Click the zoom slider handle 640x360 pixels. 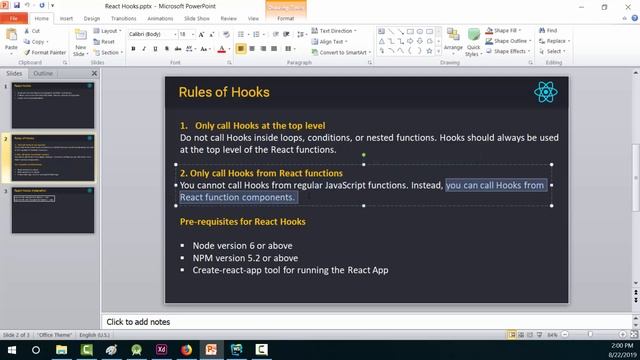[x=590, y=334]
